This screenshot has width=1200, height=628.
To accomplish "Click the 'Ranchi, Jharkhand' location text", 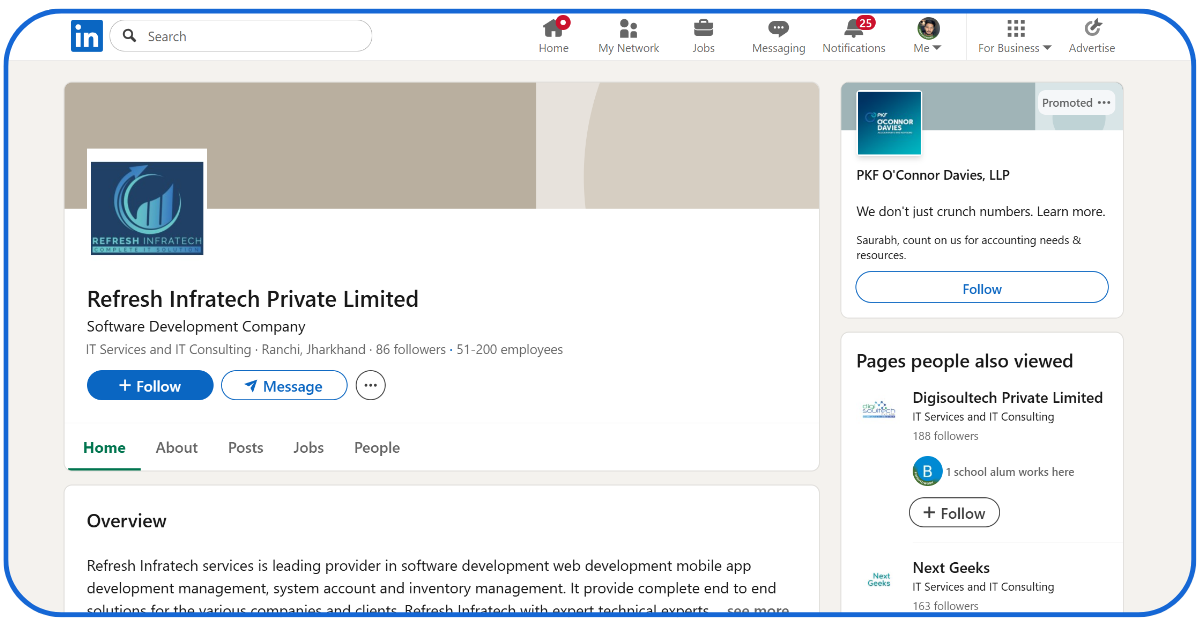I will click(314, 350).
